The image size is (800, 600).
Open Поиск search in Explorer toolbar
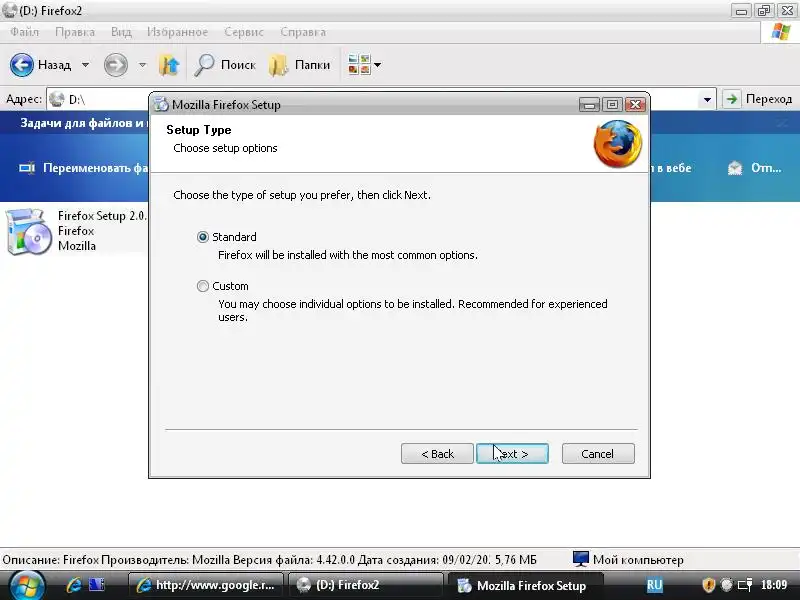[x=224, y=65]
